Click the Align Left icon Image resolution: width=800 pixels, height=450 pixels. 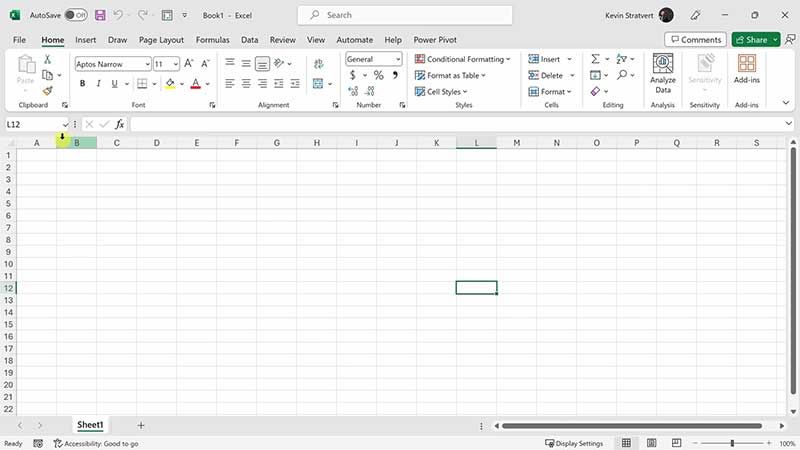(230, 83)
